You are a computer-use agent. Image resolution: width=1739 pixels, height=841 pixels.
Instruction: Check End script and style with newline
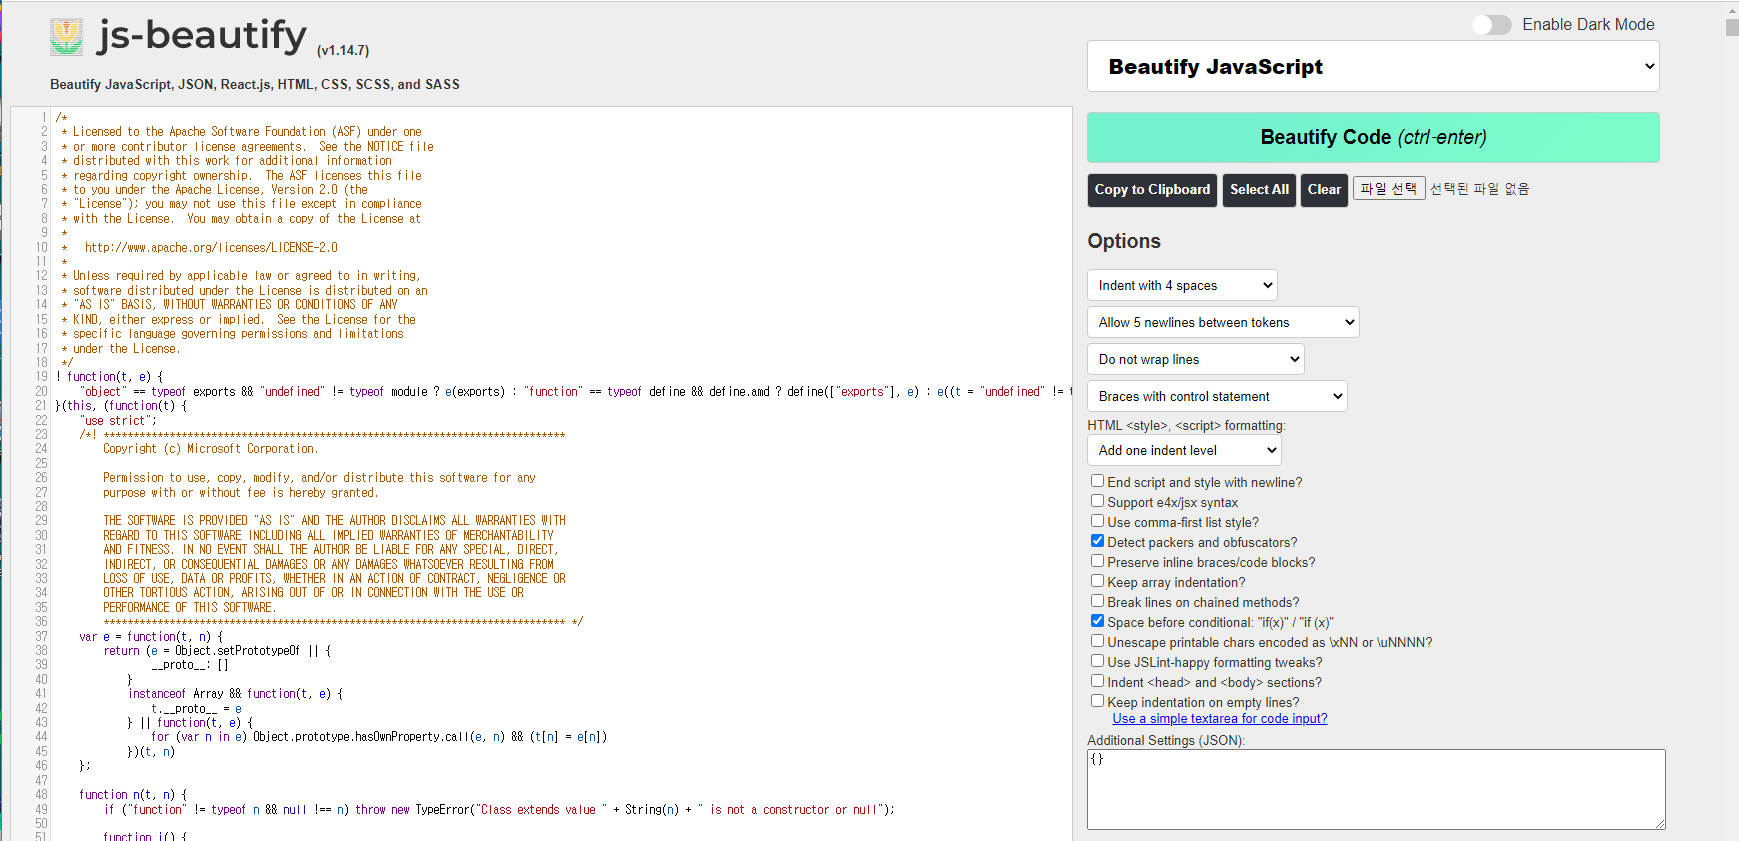pyautogui.click(x=1097, y=481)
